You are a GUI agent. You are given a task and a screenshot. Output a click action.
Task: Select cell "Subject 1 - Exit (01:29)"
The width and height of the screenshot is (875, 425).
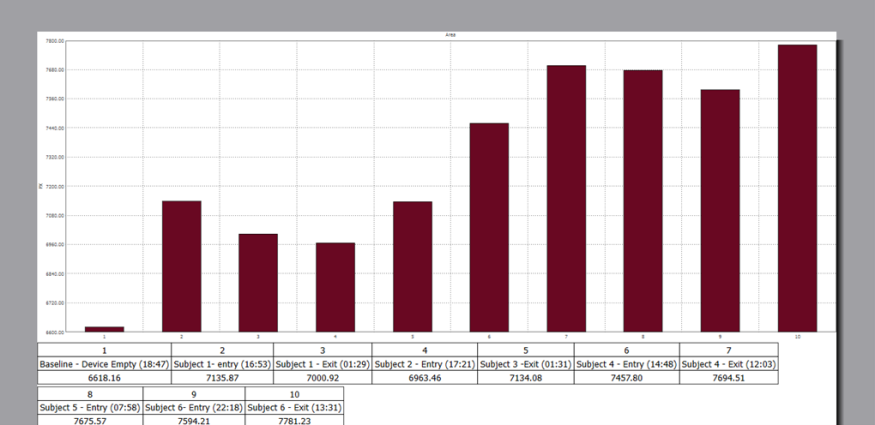323,364
